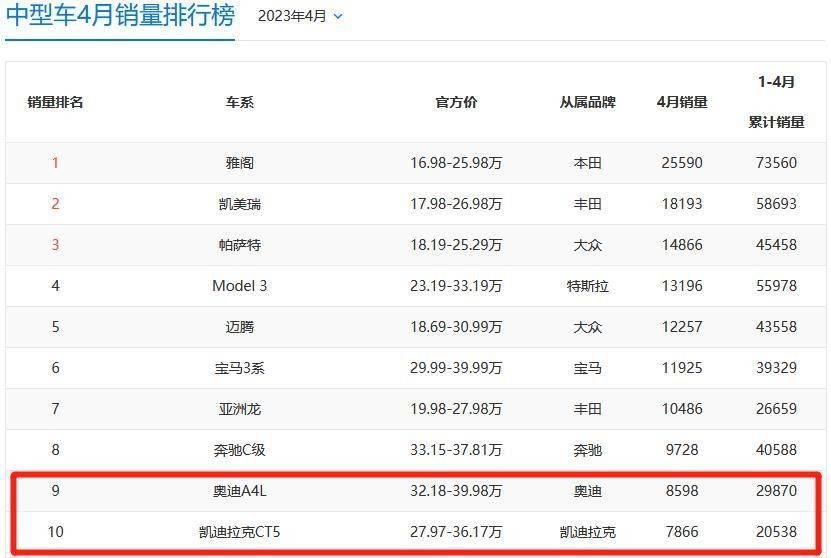Select the 凯迪拉克 brand cell

tap(587, 532)
